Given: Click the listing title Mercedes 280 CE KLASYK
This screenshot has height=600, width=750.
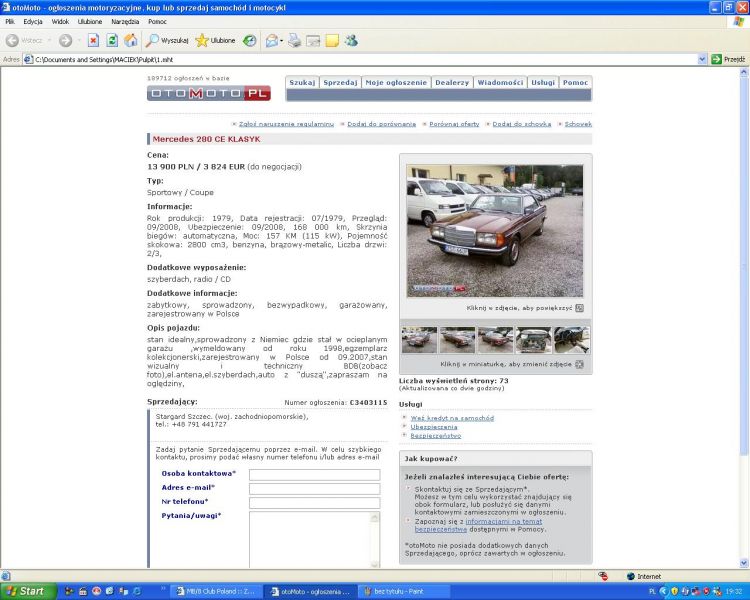Looking at the screenshot, I should point(206,139).
